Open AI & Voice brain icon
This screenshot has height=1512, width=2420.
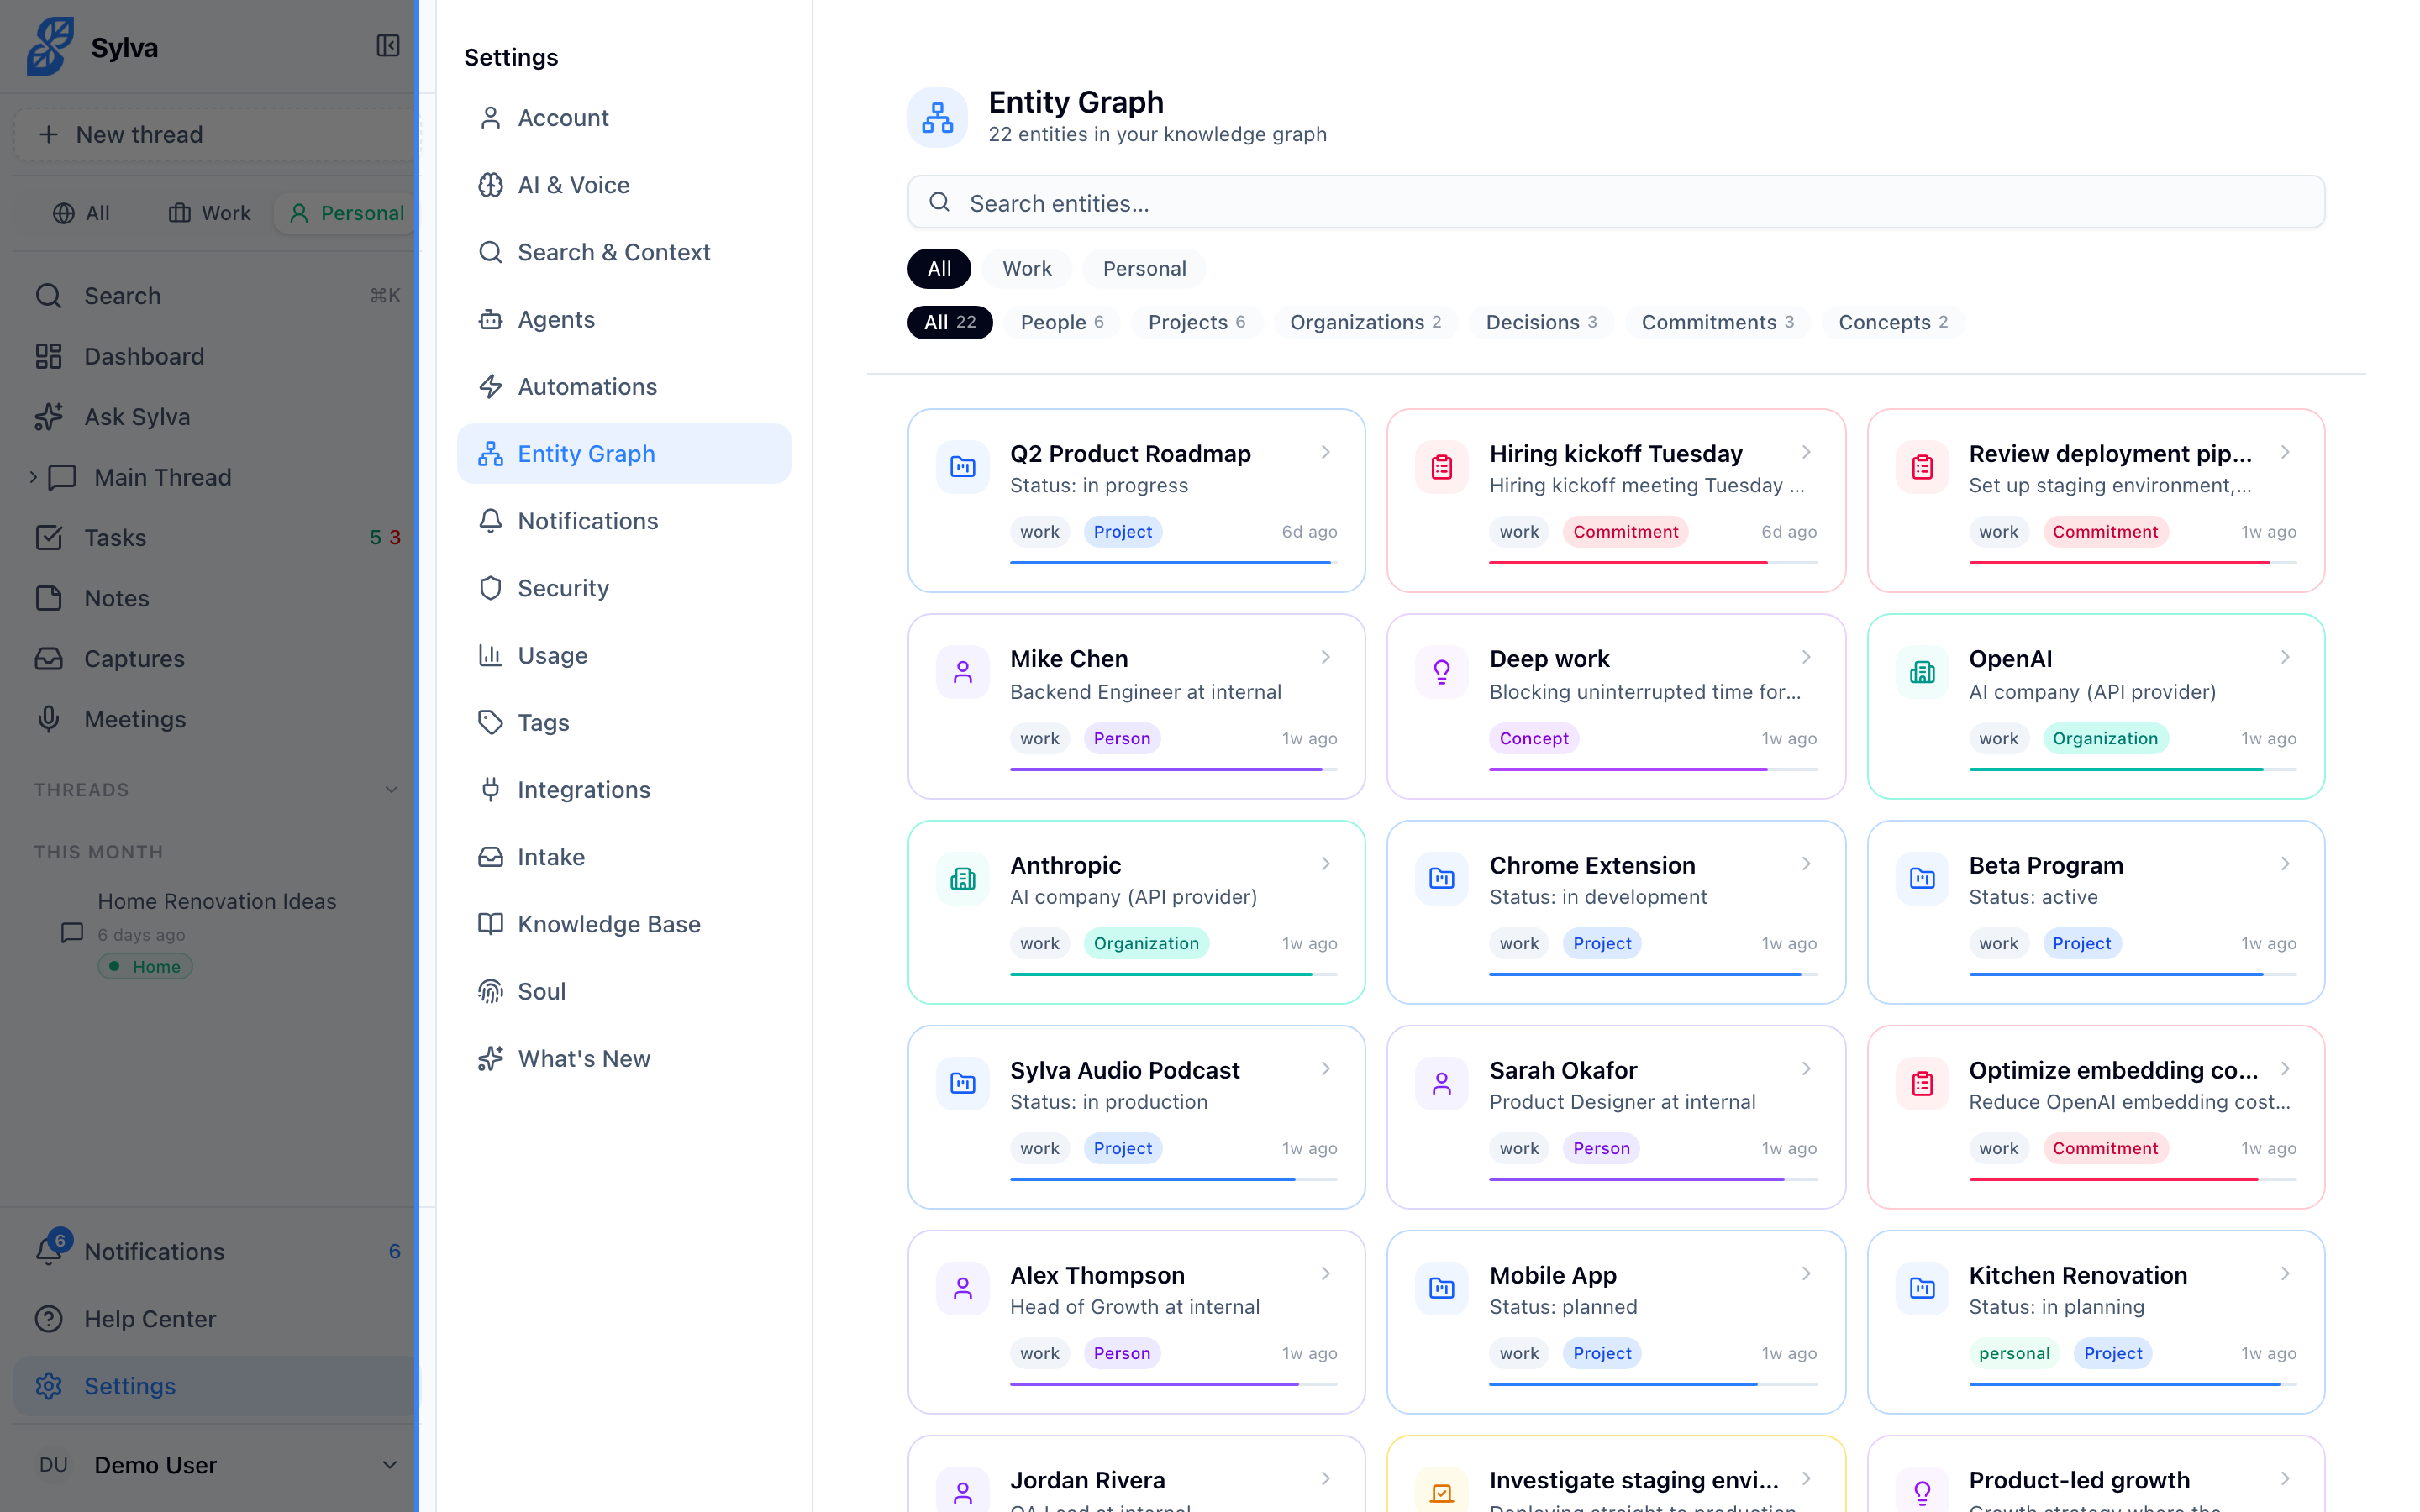tap(490, 185)
